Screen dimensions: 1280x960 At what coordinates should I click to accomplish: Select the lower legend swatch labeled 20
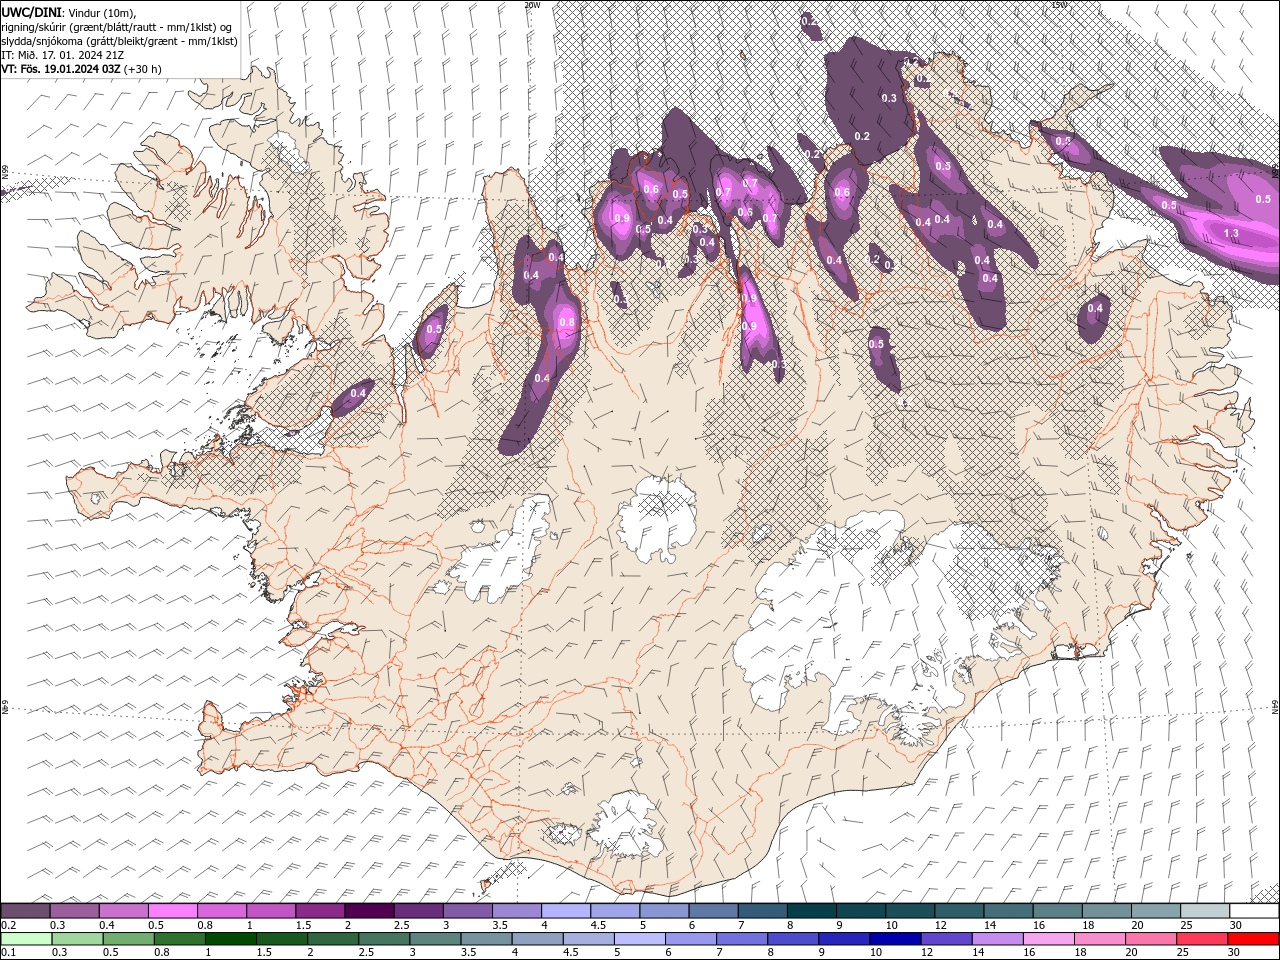pos(1151,939)
